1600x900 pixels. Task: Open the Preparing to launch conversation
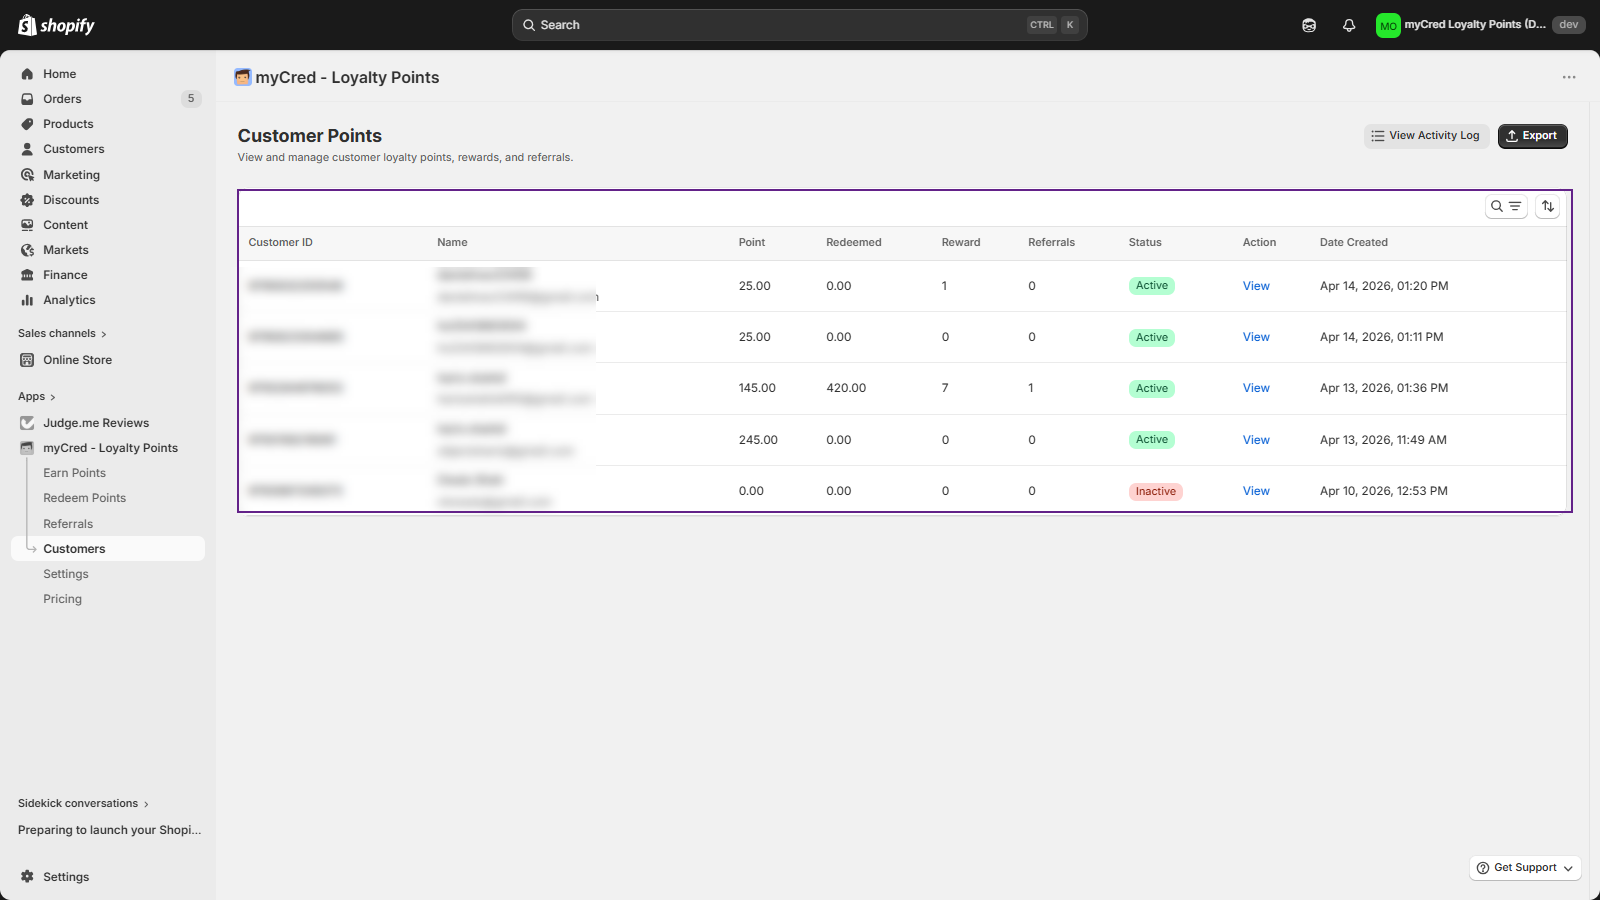point(110,830)
